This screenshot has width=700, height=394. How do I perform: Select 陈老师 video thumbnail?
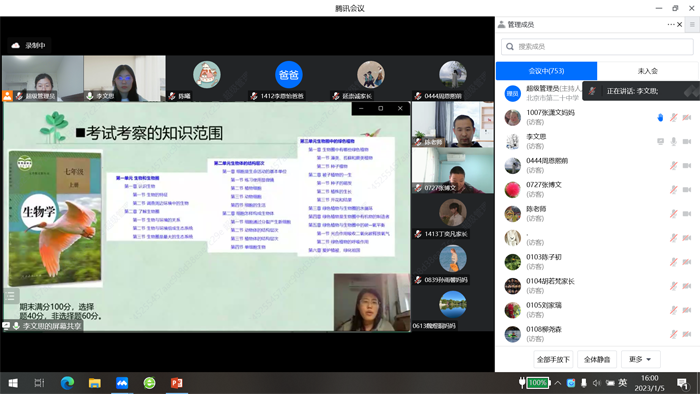coord(453,124)
